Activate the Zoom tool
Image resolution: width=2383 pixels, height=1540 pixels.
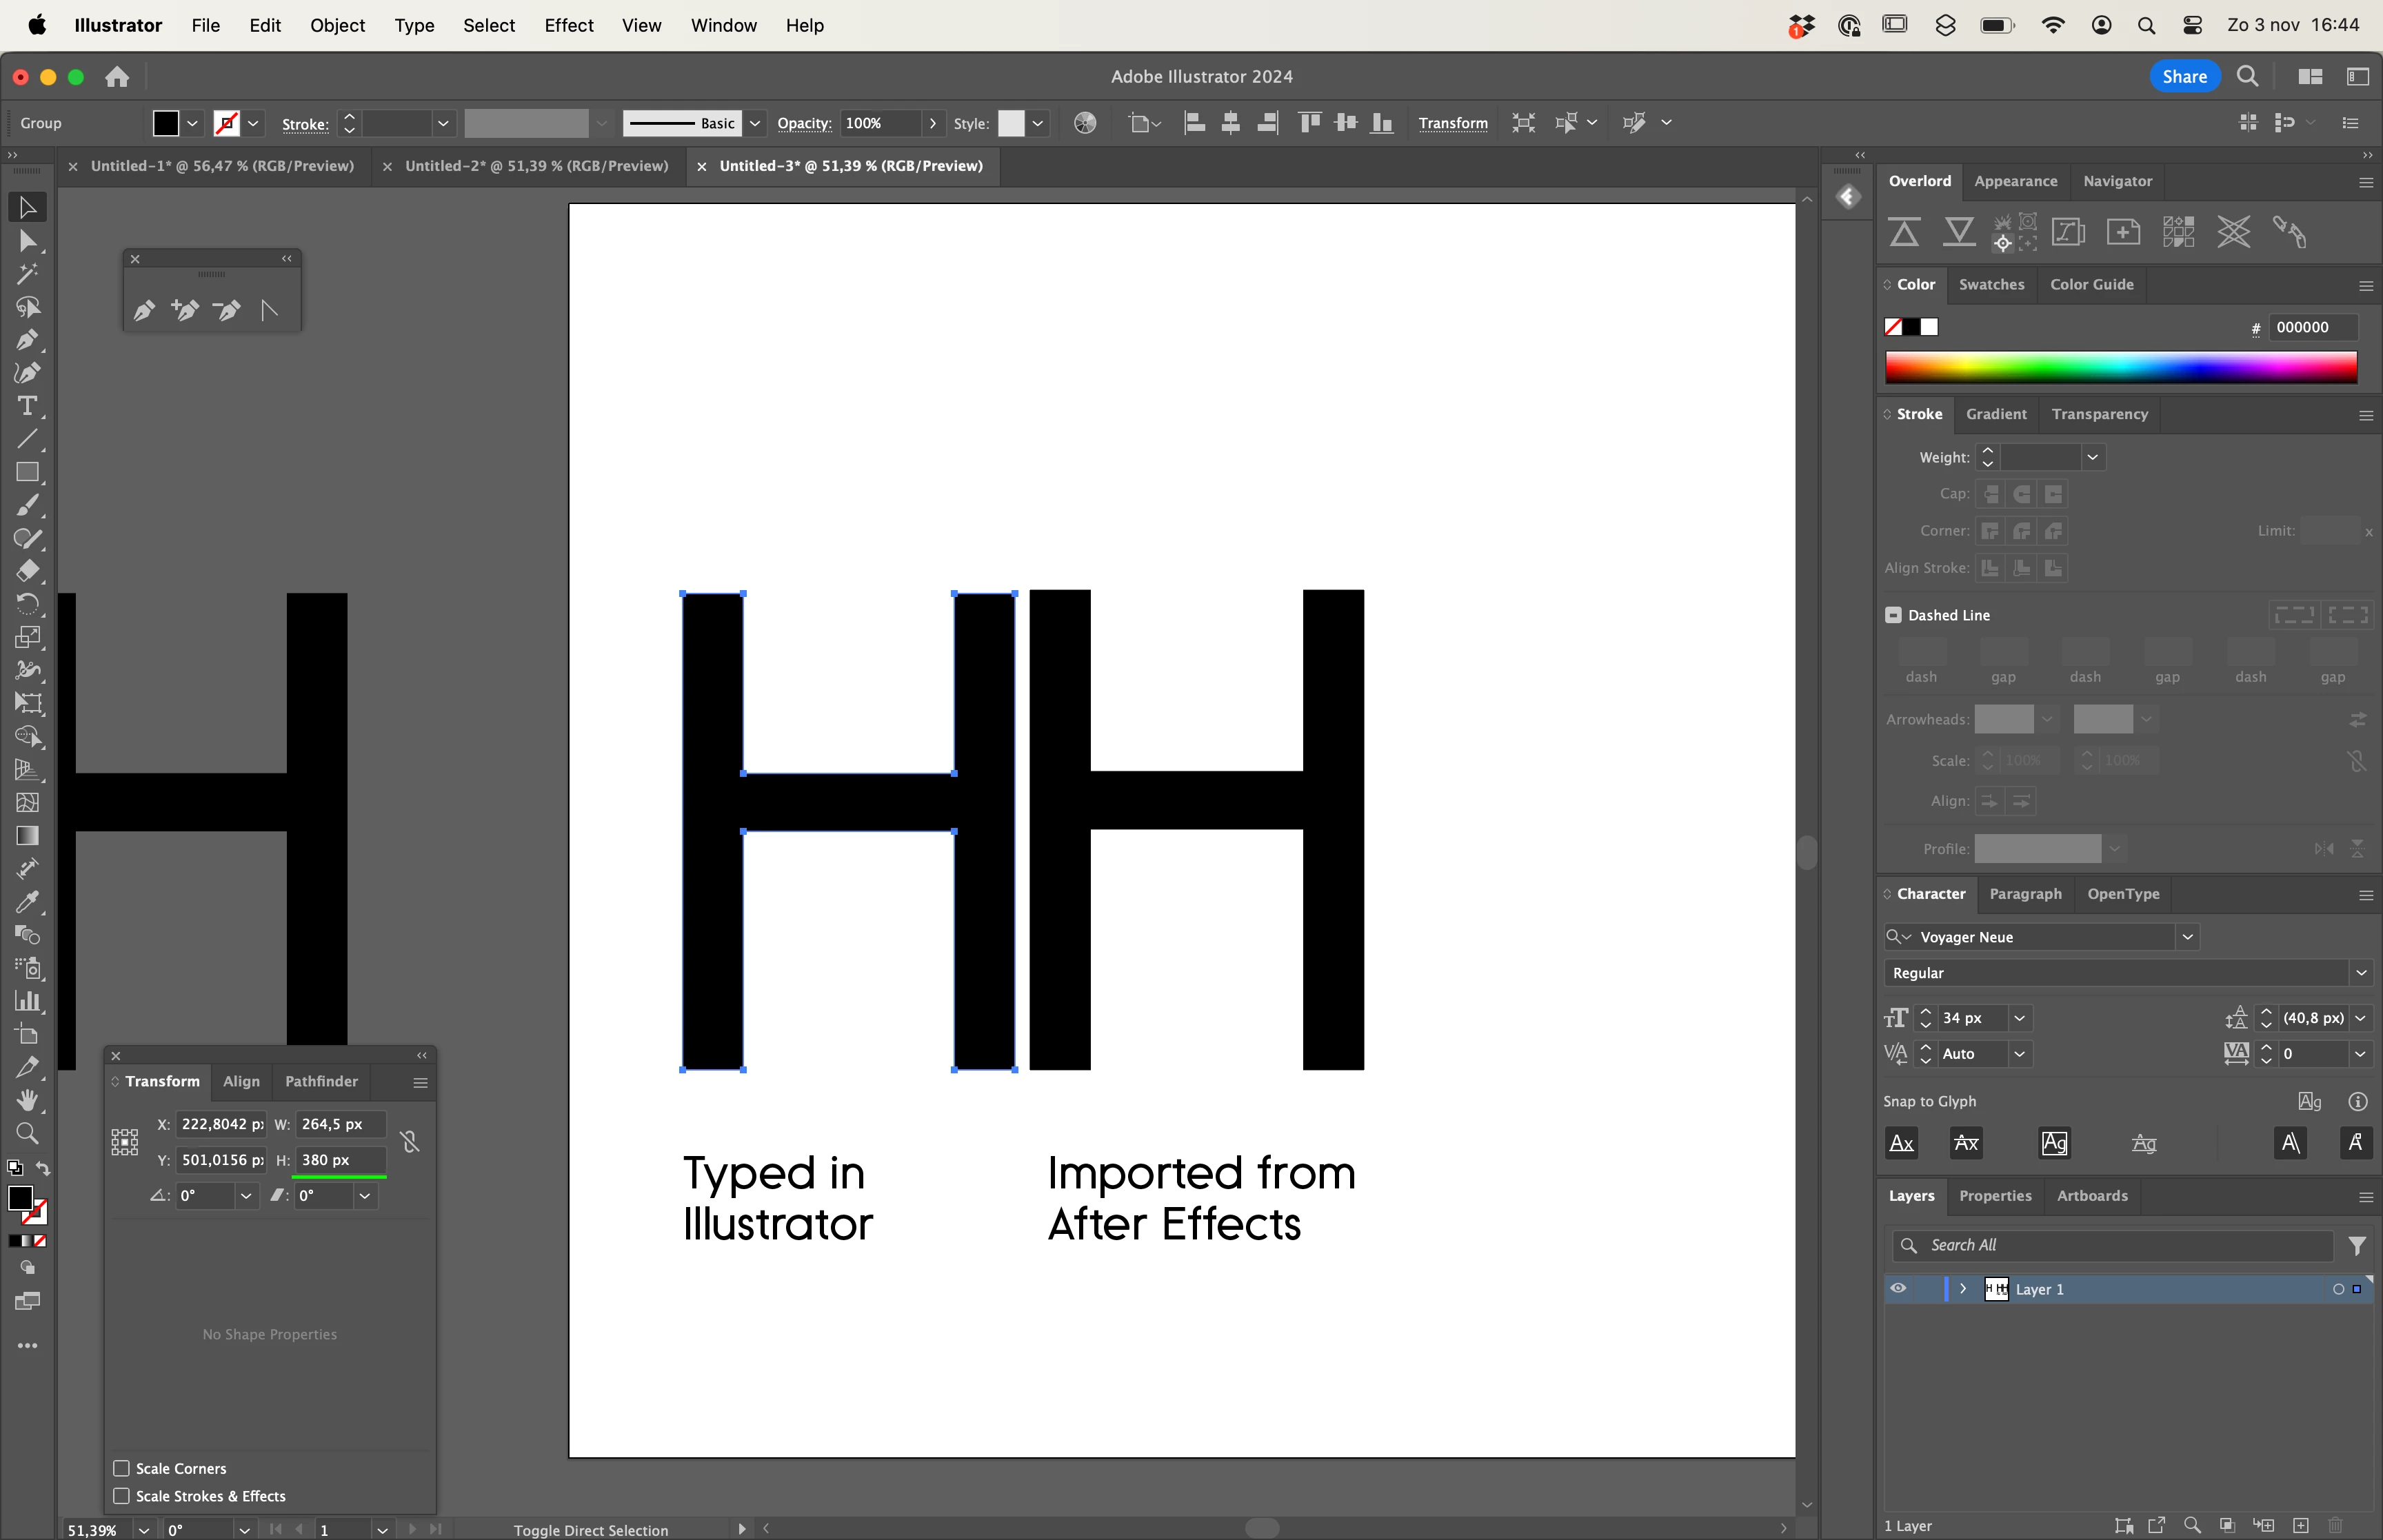click(27, 1134)
